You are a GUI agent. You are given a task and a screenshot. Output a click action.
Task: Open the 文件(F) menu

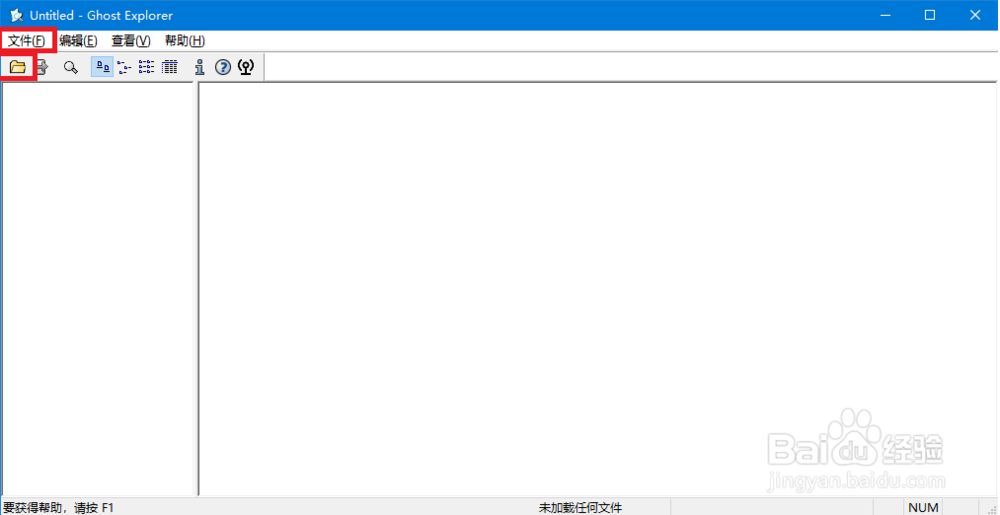27,41
